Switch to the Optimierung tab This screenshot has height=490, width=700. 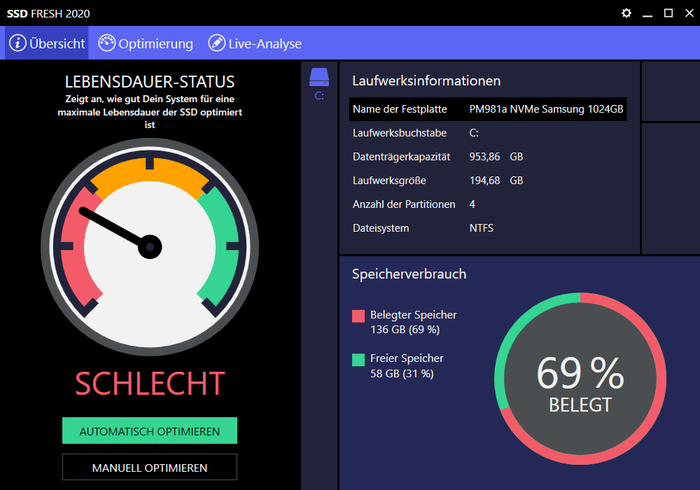[x=146, y=43]
